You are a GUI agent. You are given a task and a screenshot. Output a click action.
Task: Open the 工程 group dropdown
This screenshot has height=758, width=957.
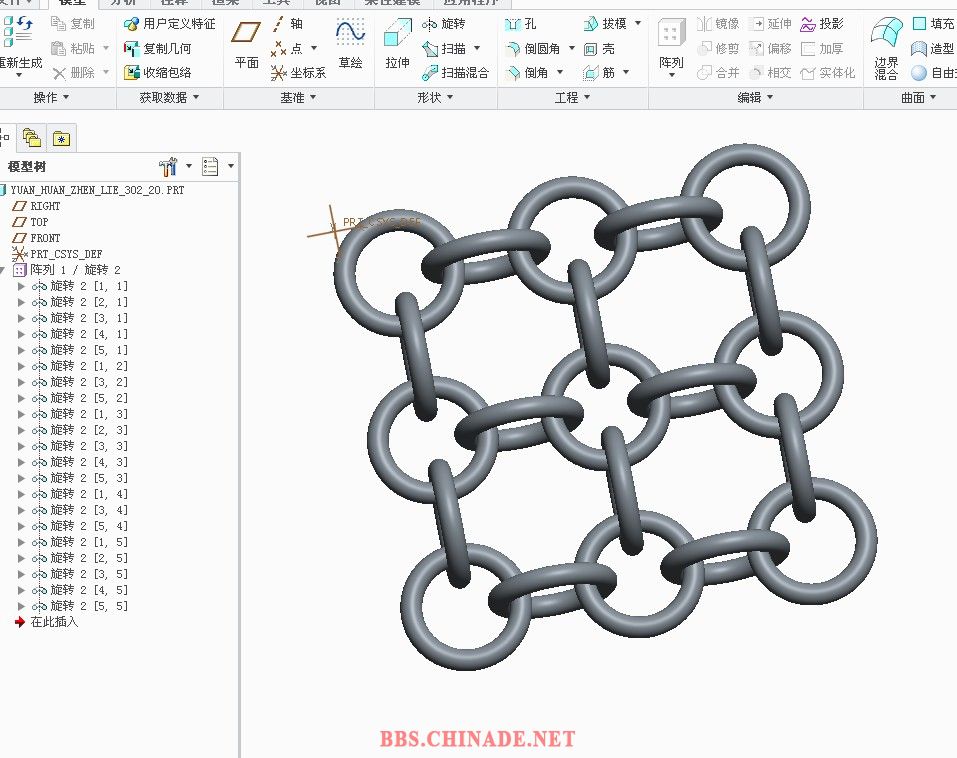[572, 97]
